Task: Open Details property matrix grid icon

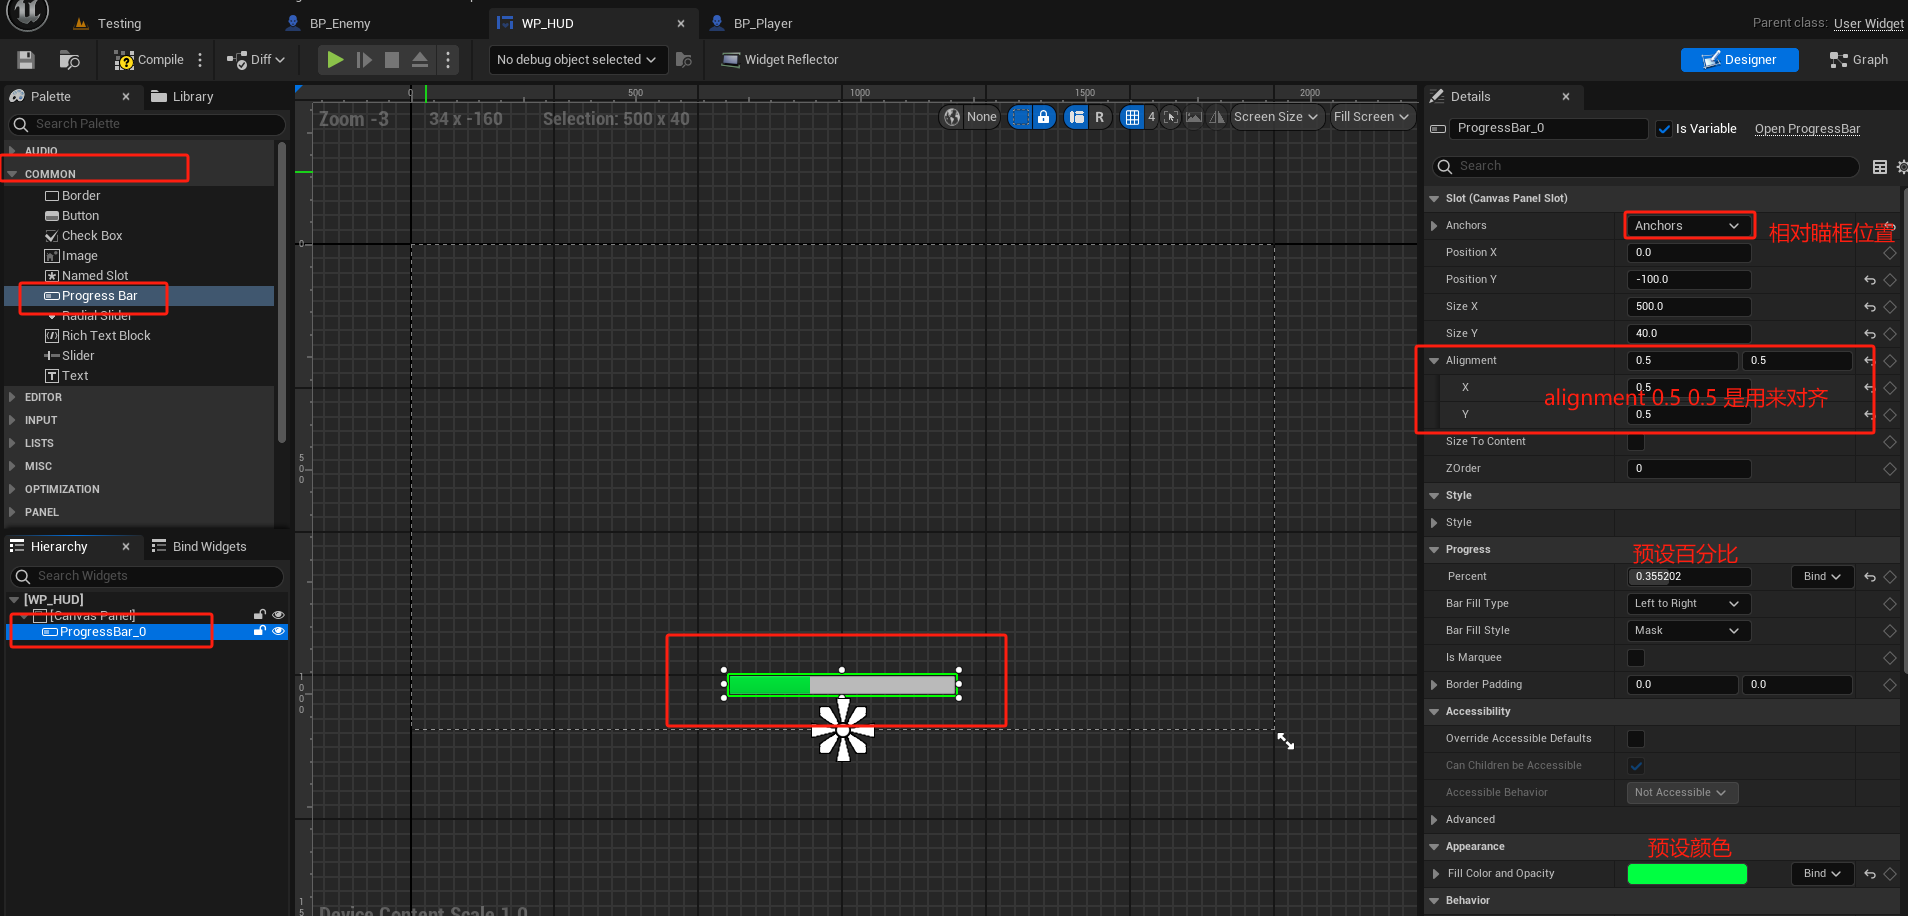Action: (1880, 167)
